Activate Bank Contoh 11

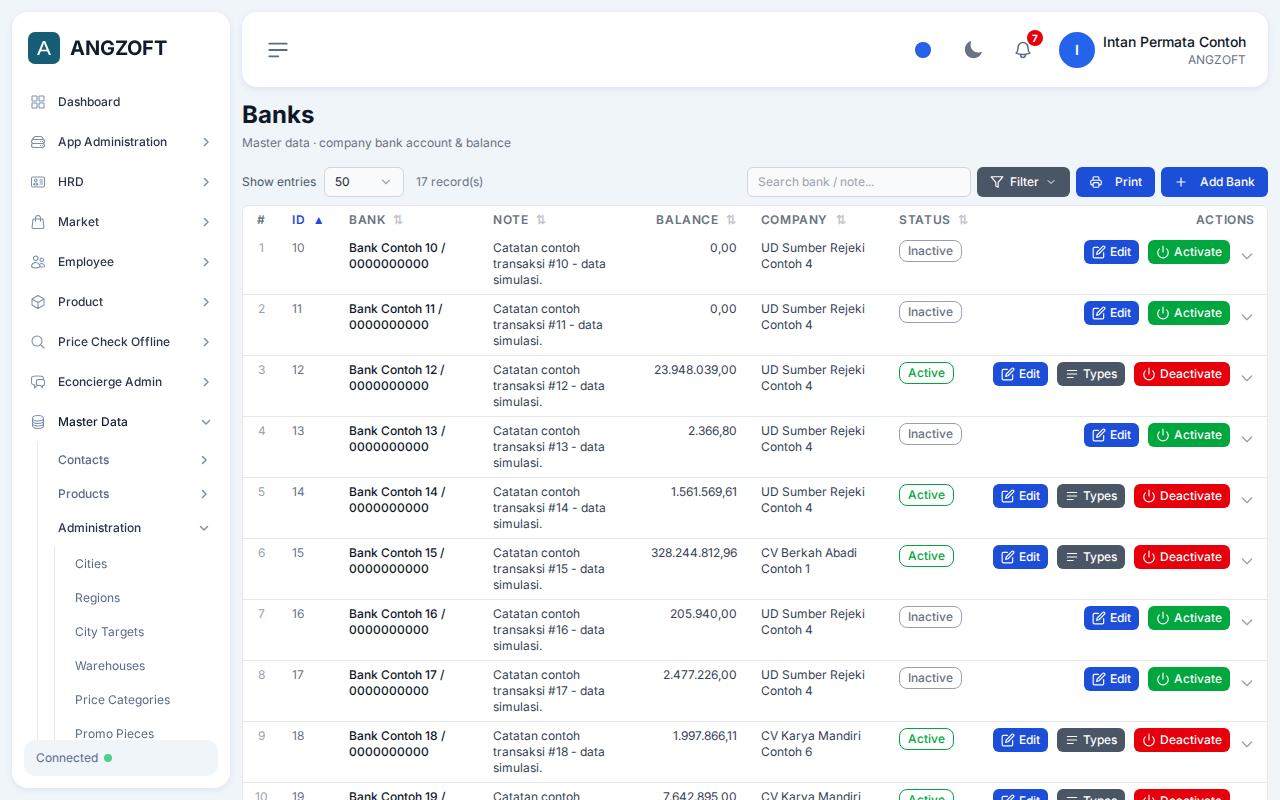pos(1189,313)
